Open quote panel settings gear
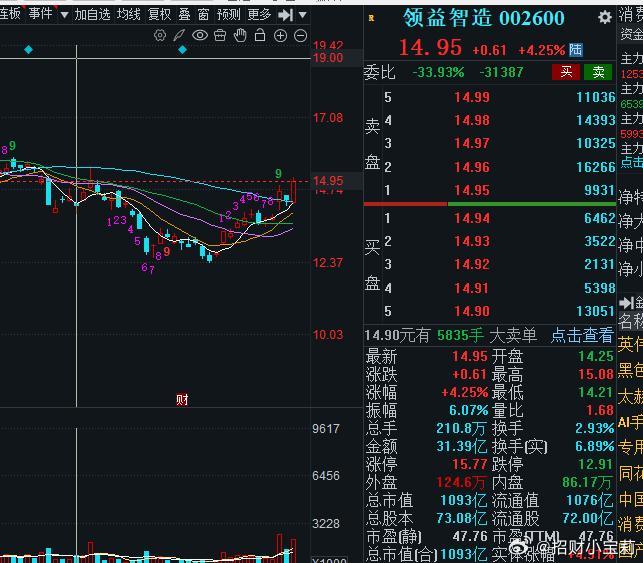 tap(604, 17)
